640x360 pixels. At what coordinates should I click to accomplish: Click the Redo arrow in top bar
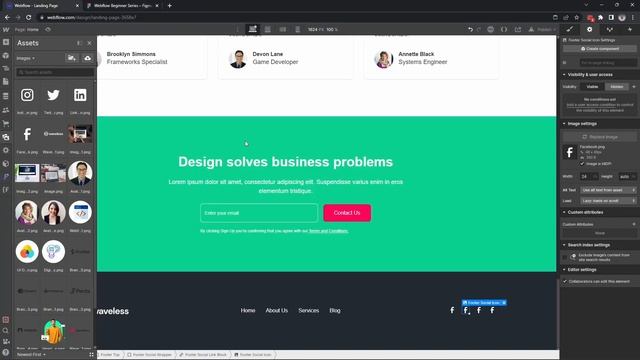479,29
